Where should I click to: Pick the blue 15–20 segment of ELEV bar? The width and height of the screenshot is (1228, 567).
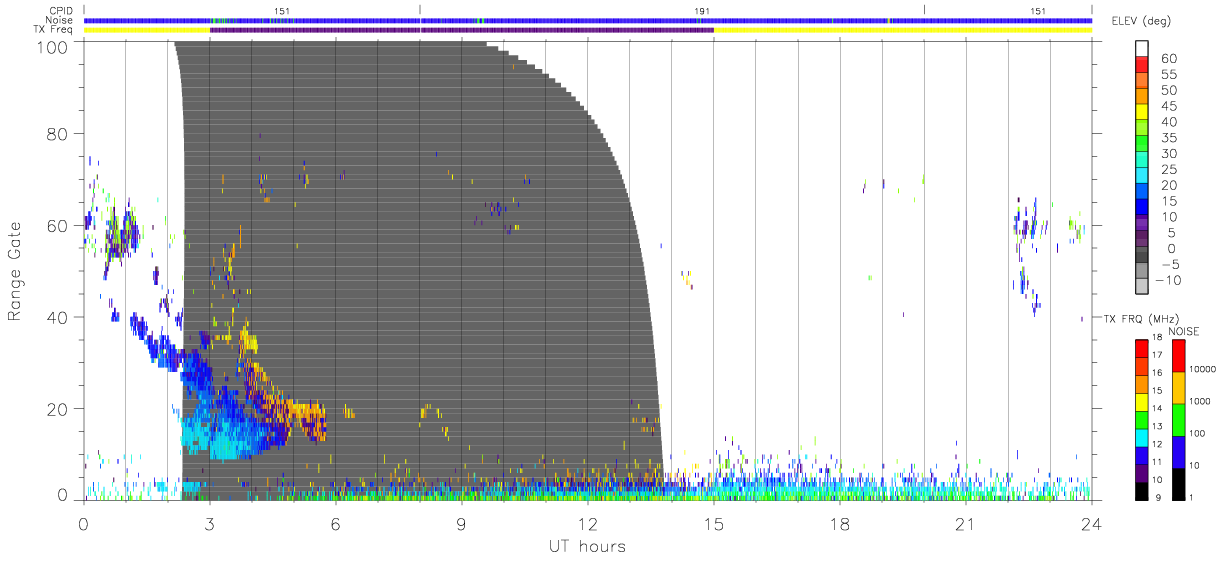1142,193
